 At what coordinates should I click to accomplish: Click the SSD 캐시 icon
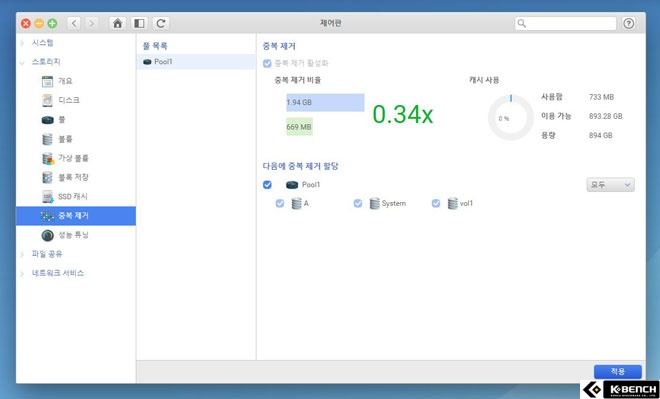tap(48, 197)
